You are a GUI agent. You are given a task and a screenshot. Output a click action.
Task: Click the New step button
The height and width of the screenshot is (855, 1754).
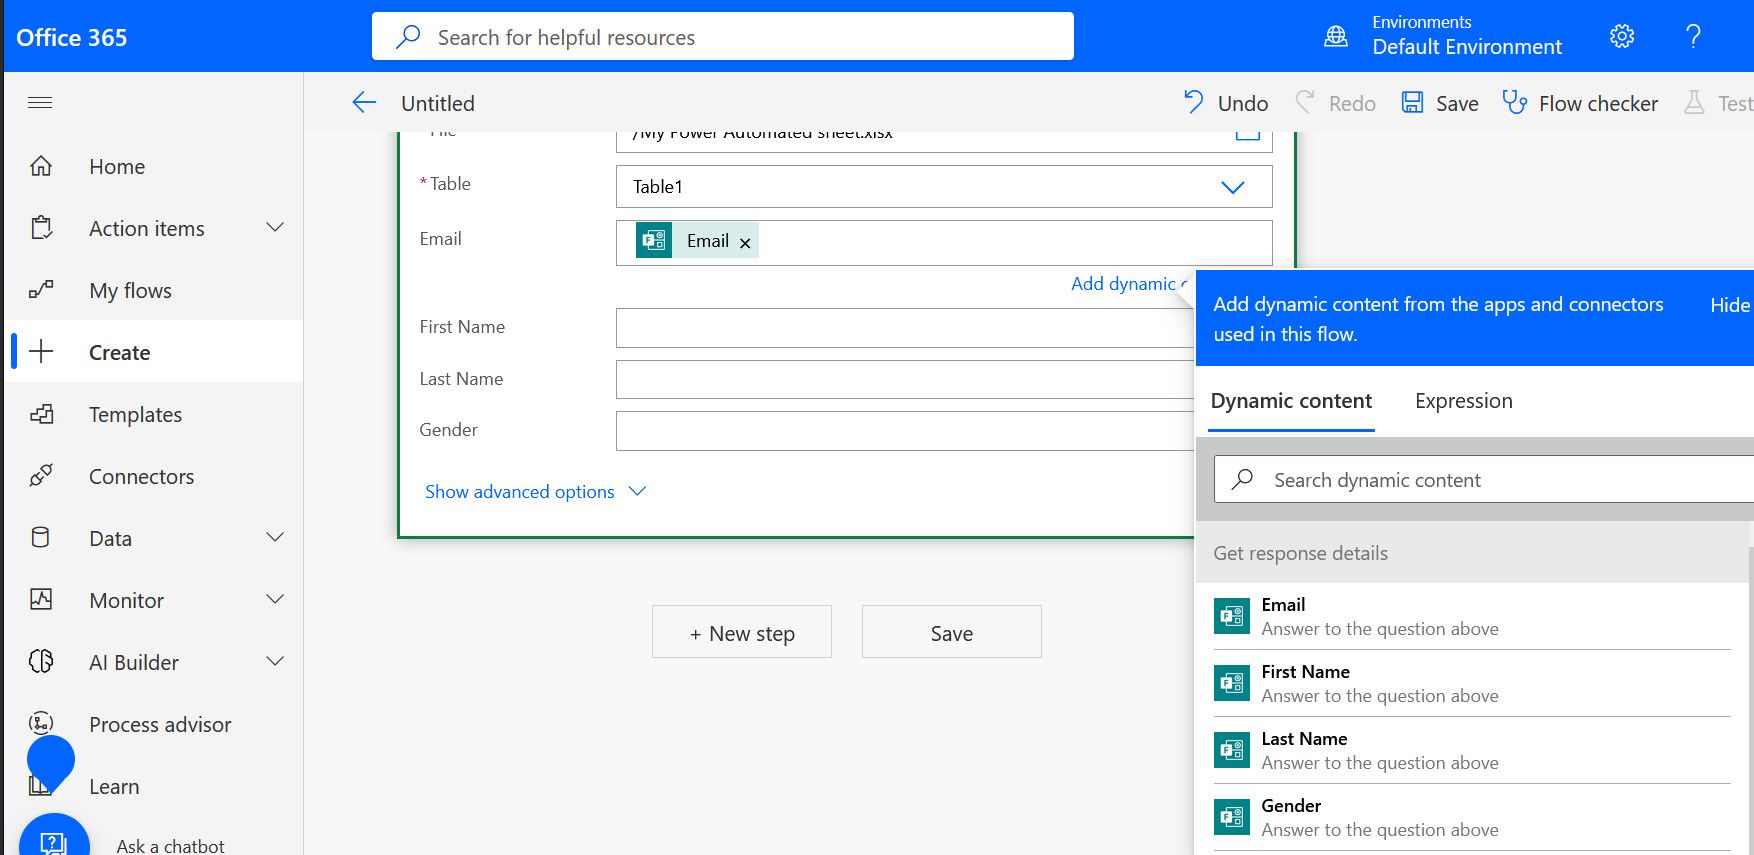742,632
